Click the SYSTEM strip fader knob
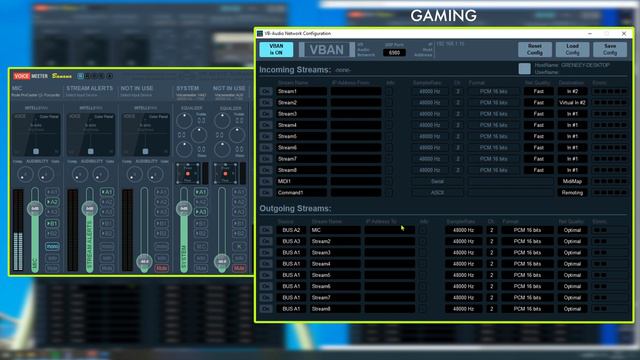640x360 pixels. click(184, 209)
